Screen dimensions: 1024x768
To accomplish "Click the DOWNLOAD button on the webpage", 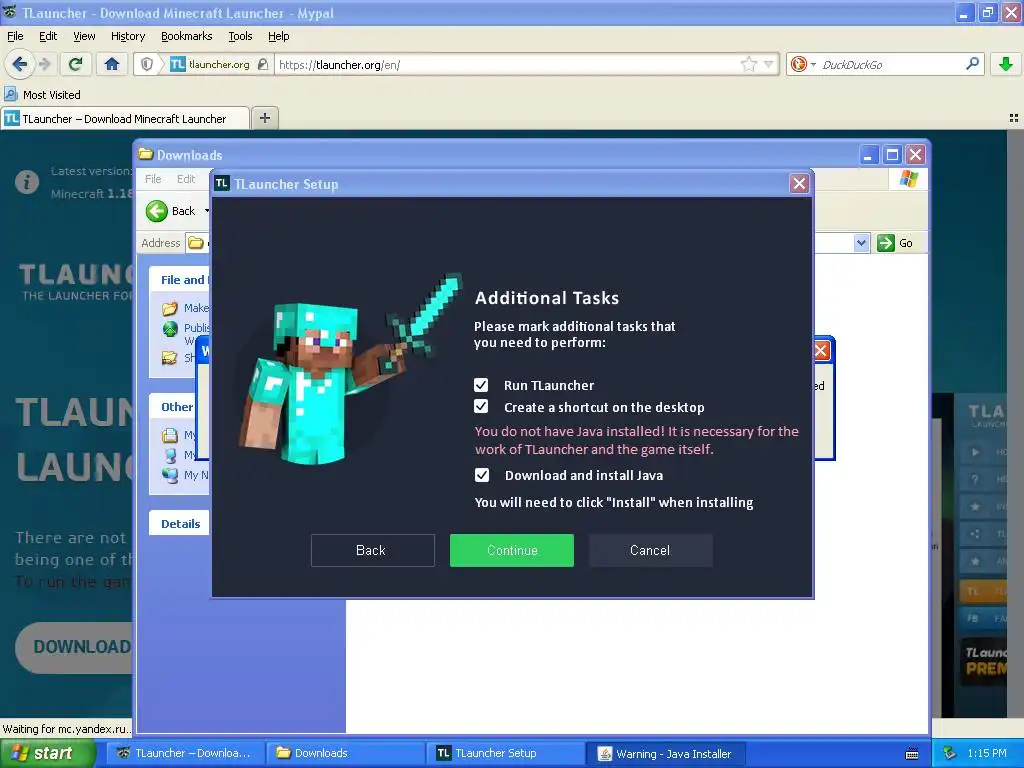I will tap(75, 647).
